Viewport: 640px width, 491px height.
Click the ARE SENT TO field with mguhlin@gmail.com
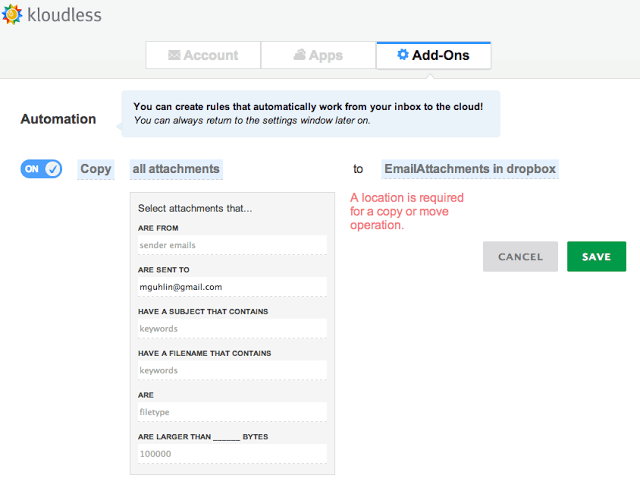point(232,287)
